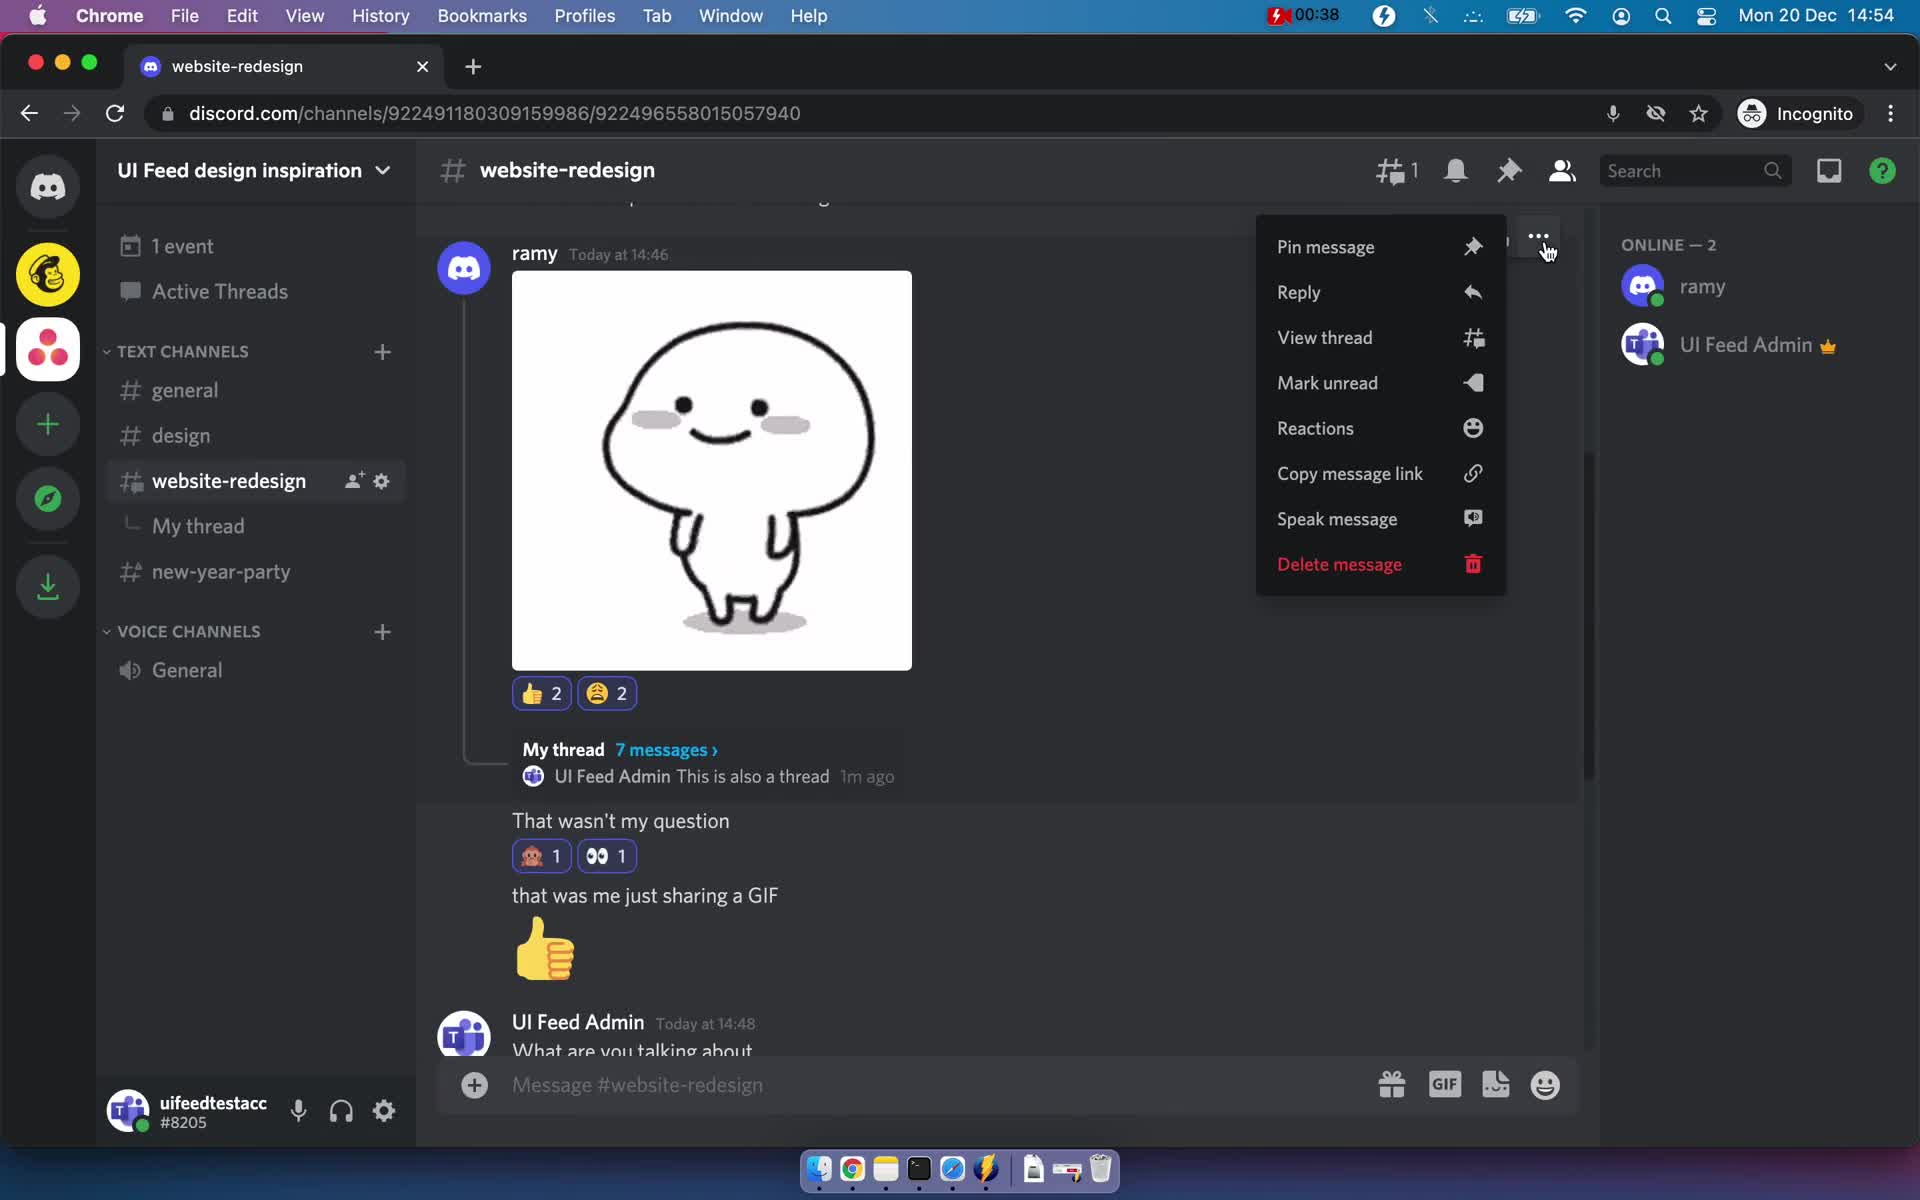Screen dimensions: 1920x1200
Task: Select the Reactions emoji icon
Action: click(1472, 427)
